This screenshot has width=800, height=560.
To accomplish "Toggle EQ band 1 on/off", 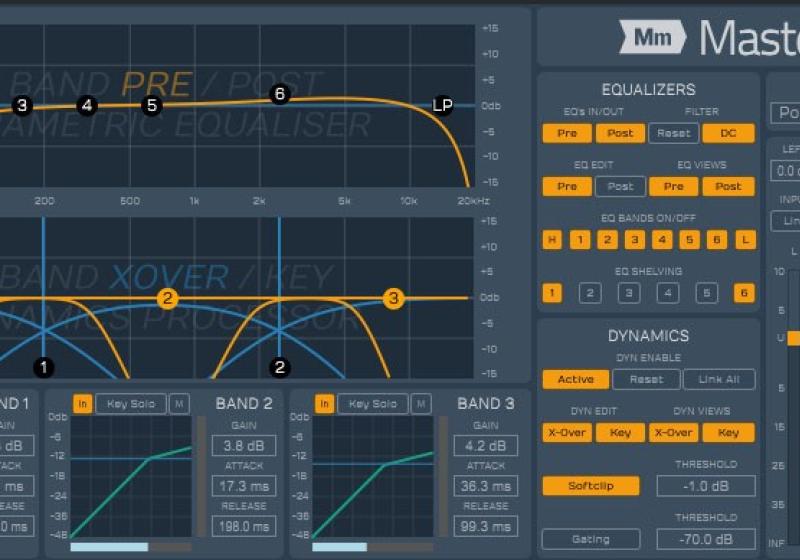I will [580, 240].
